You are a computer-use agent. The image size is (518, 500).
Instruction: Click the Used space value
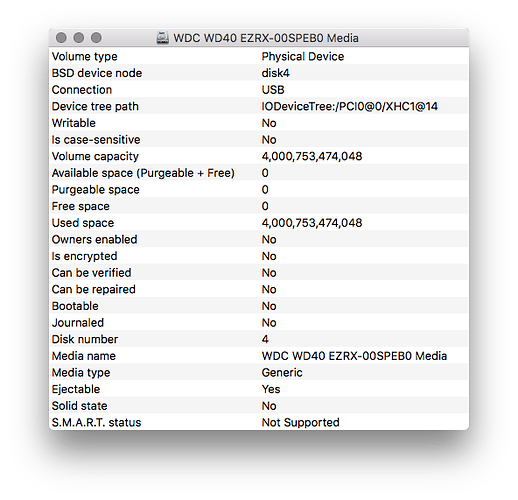[312, 223]
